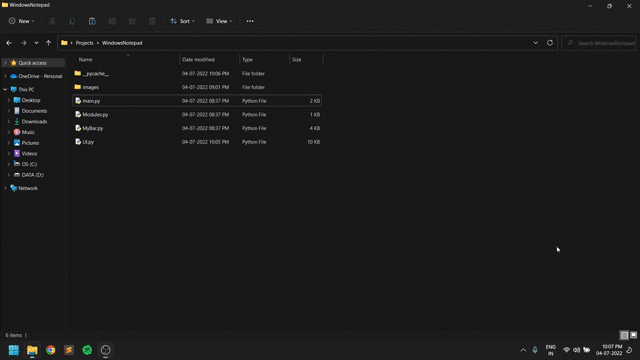Viewport: 640px width, 360px height.
Task: Open the Sort dropdown
Action: click(182, 21)
